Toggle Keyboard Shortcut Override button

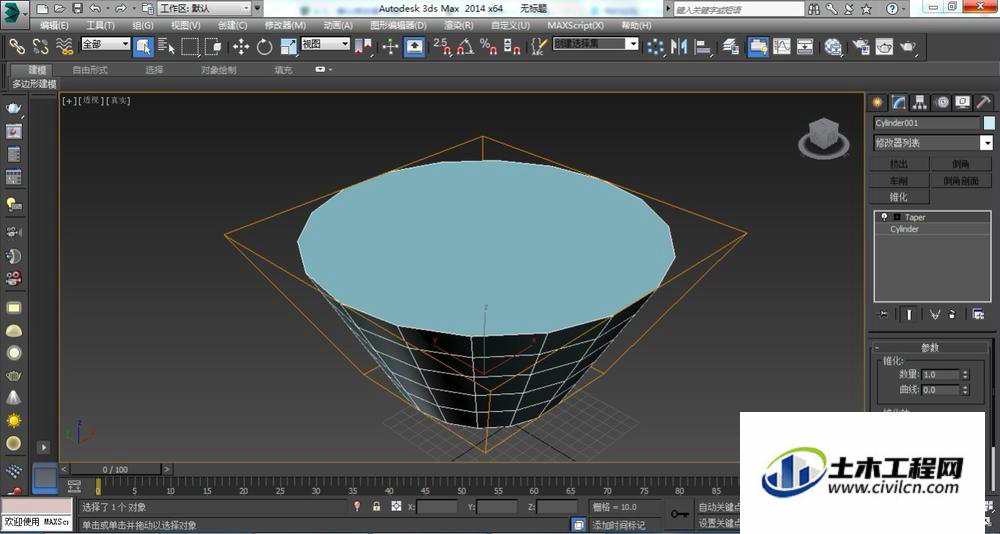pos(415,46)
